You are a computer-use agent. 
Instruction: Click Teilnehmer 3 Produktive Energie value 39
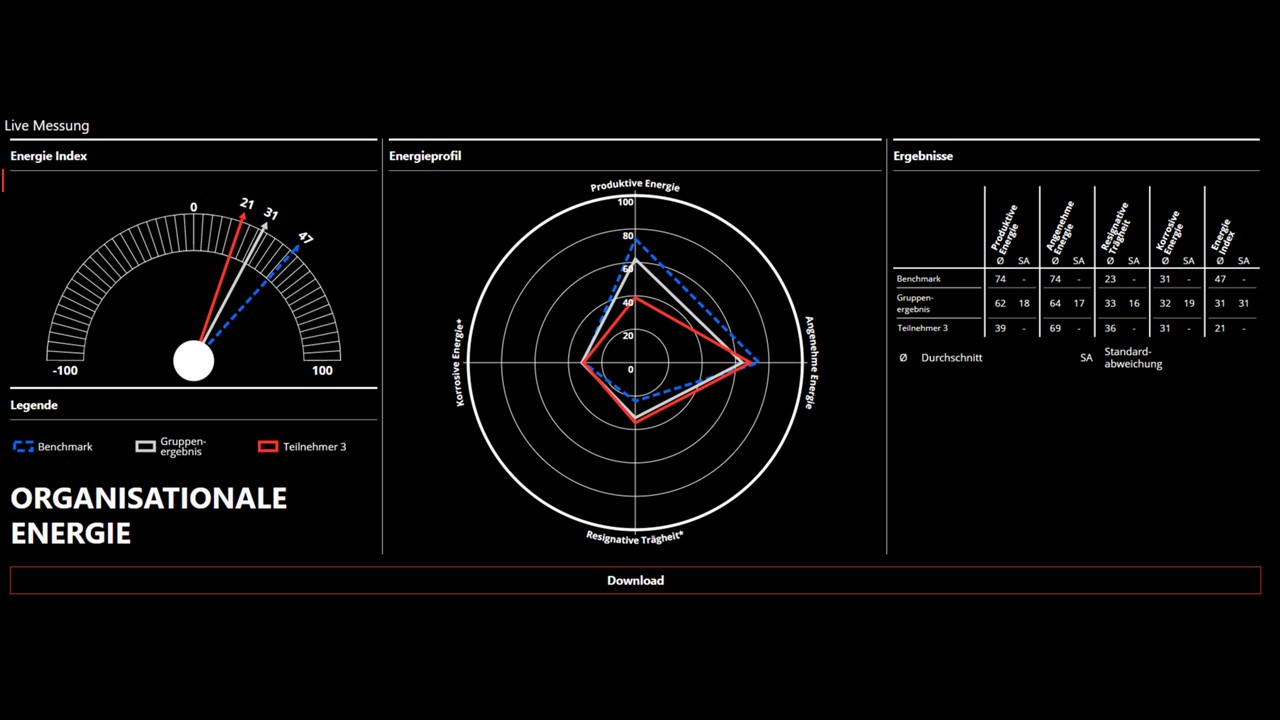click(x=1000, y=328)
